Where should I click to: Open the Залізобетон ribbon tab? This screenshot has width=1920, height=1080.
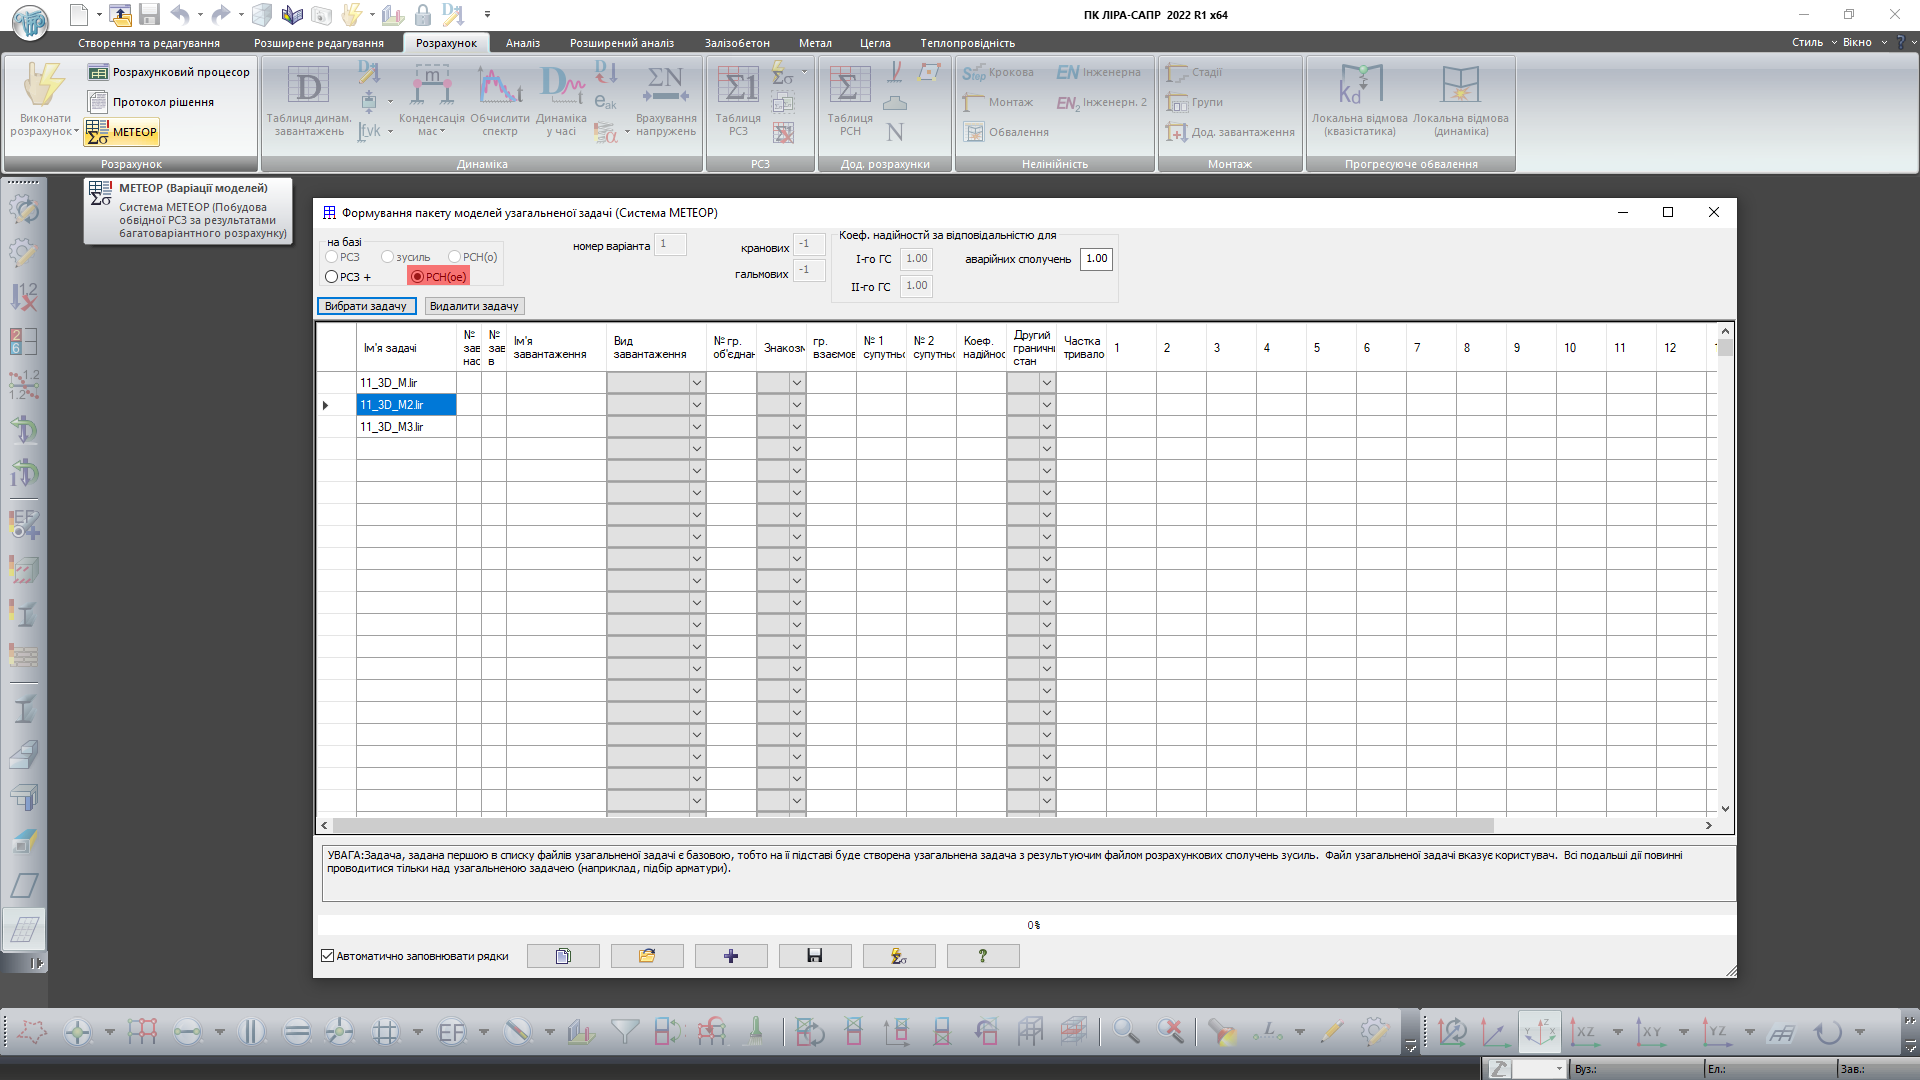pos(737,43)
